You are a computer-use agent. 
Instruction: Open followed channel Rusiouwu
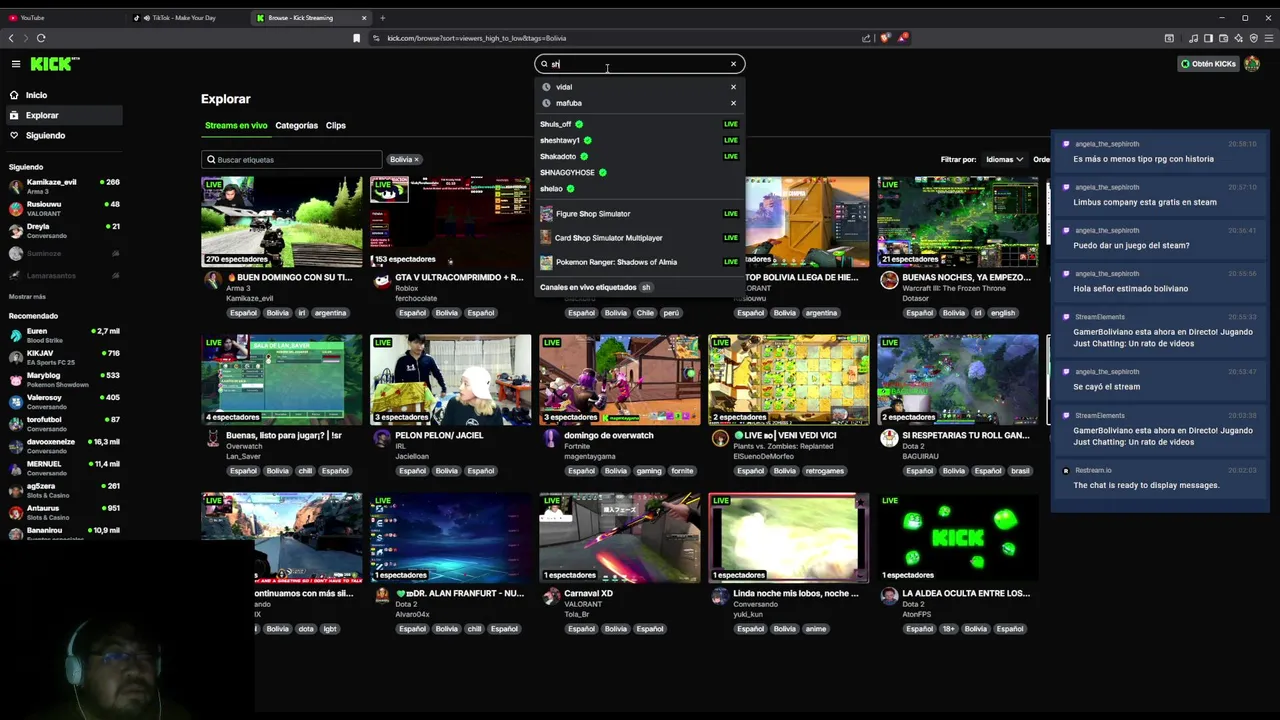click(x=64, y=208)
